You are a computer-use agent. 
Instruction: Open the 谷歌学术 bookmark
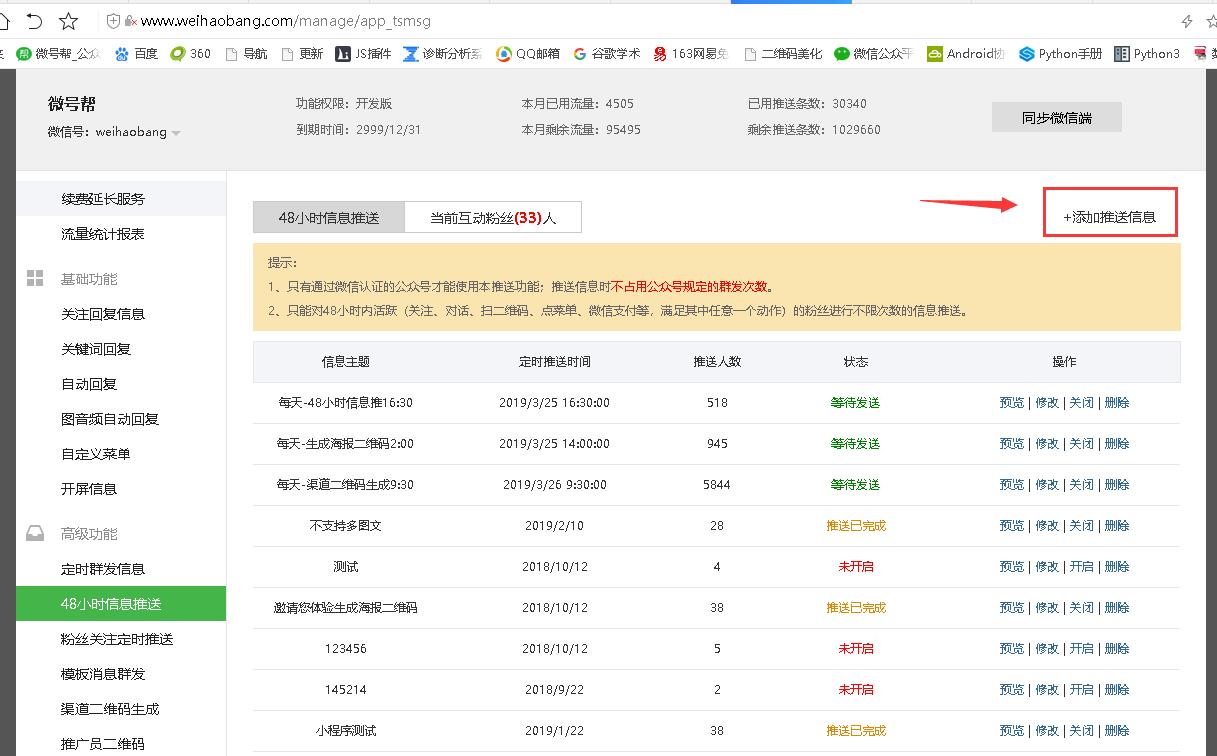tap(606, 54)
